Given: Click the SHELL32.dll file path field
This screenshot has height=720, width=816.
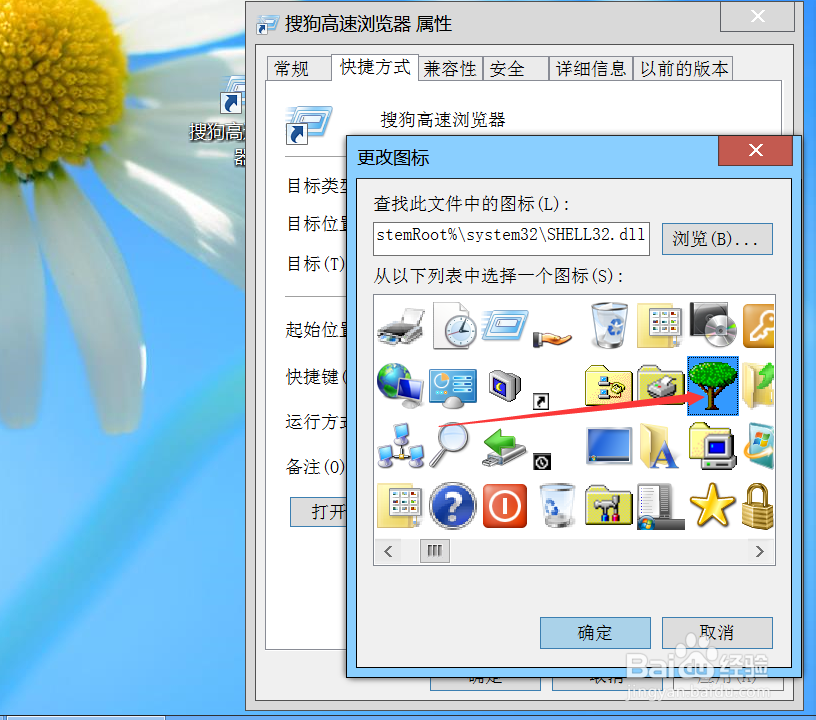Looking at the screenshot, I should point(511,239).
